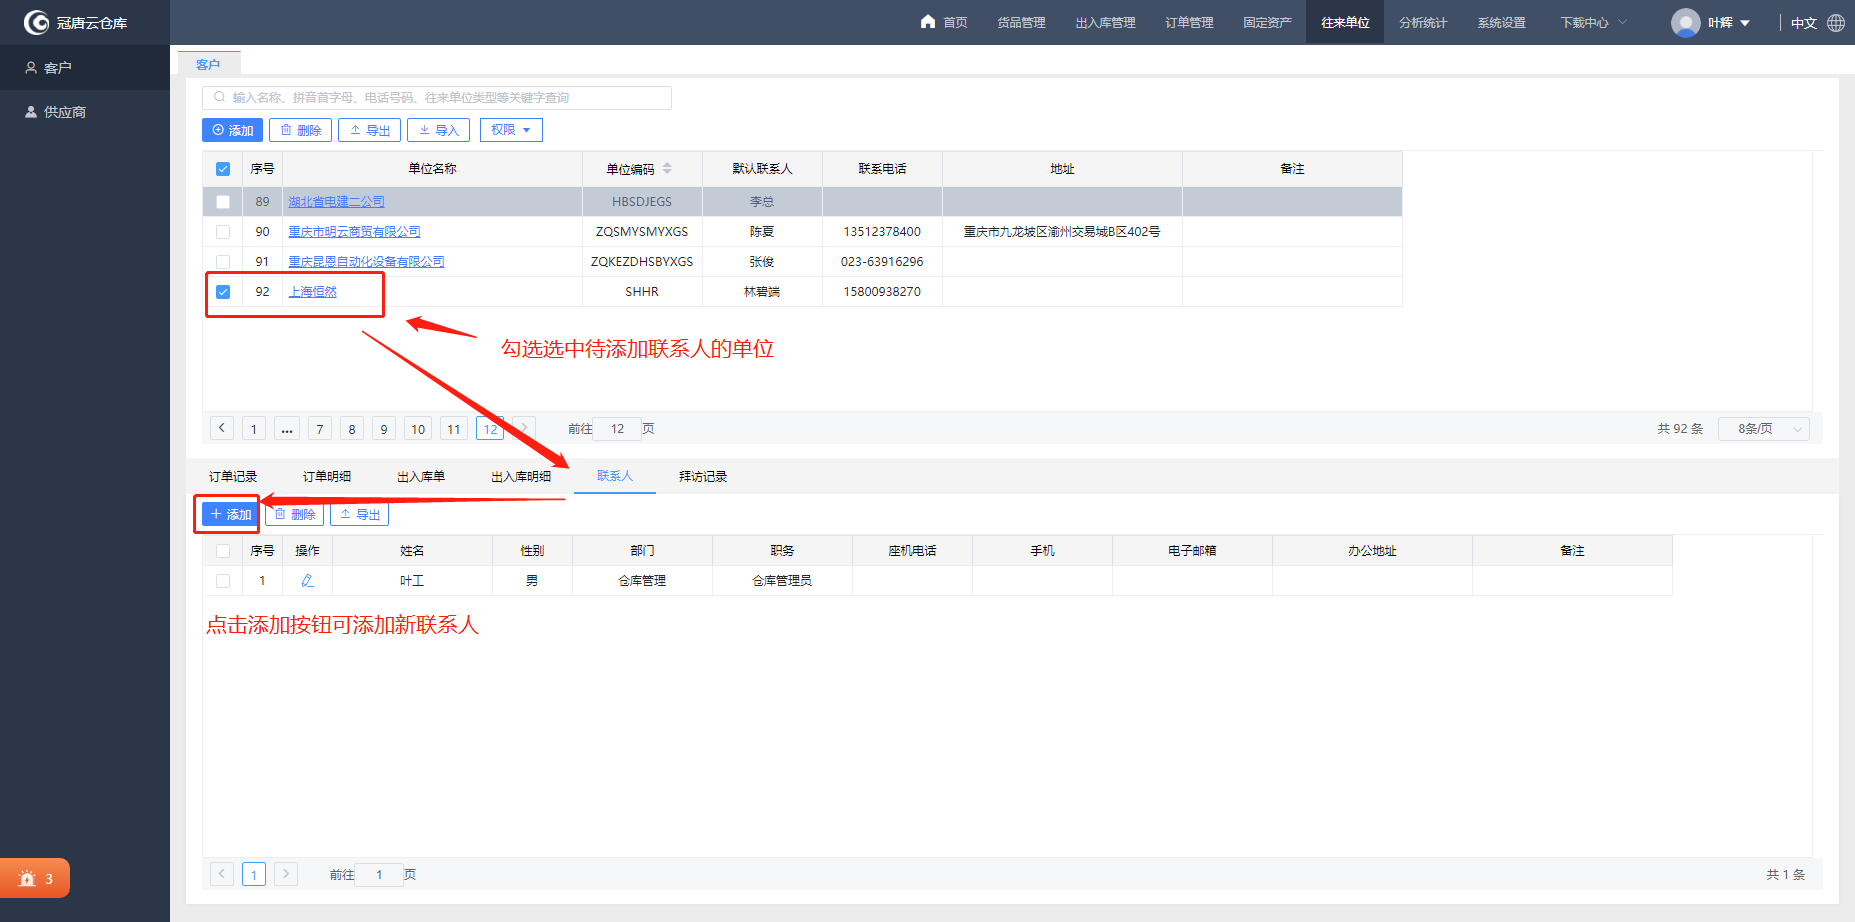Click the customer search input field
This screenshot has width=1855, height=922.
click(x=437, y=97)
